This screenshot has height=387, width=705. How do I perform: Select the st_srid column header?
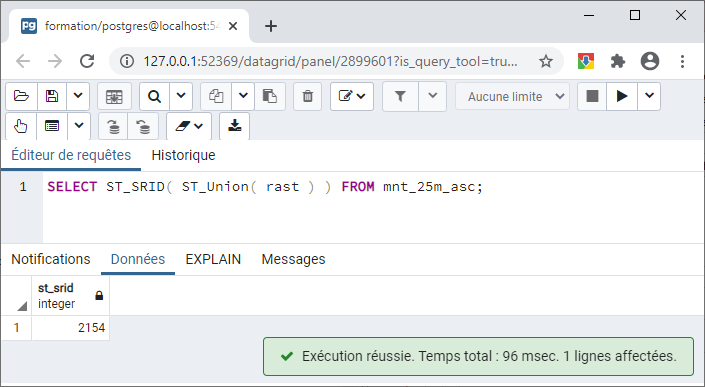[x=71, y=296]
